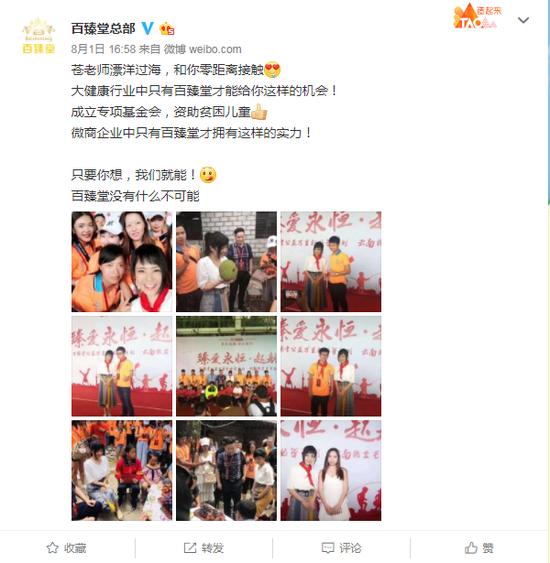
Task: Click the 评论 tab label
Action: (350, 548)
